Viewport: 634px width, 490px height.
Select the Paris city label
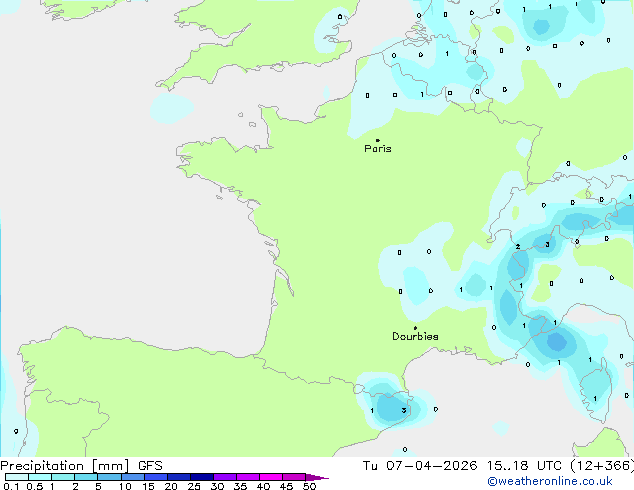pos(378,149)
